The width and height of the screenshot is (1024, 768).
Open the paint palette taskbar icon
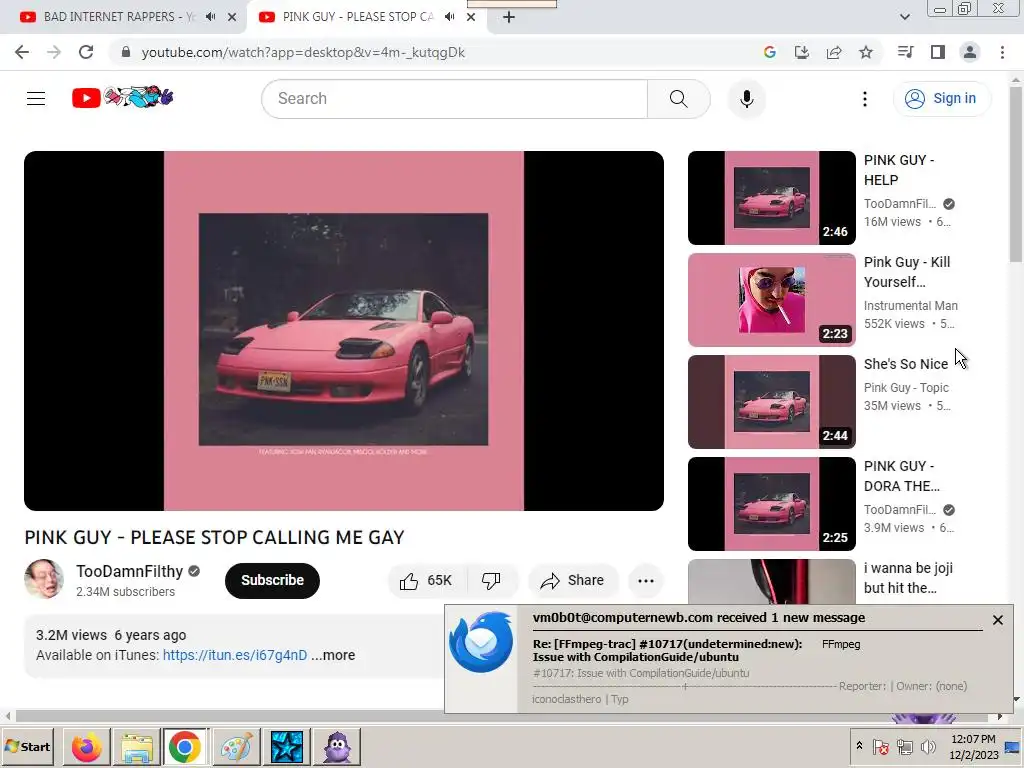[x=236, y=747]
